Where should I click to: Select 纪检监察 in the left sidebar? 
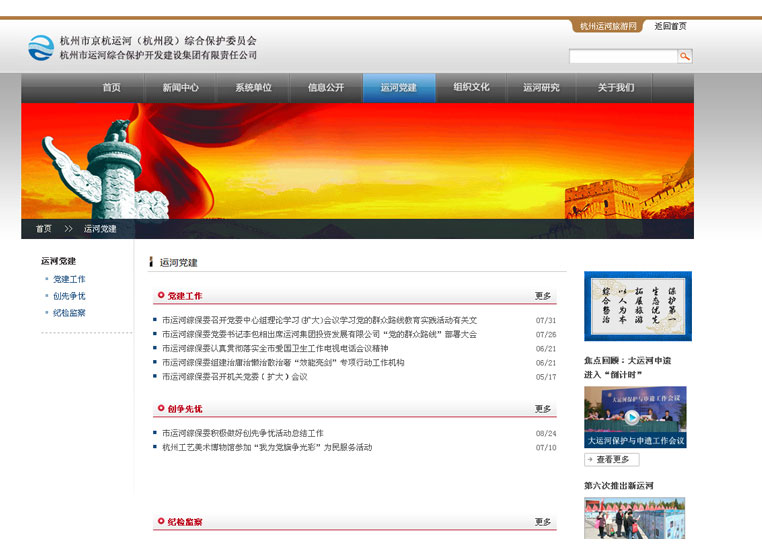[69, 313]
